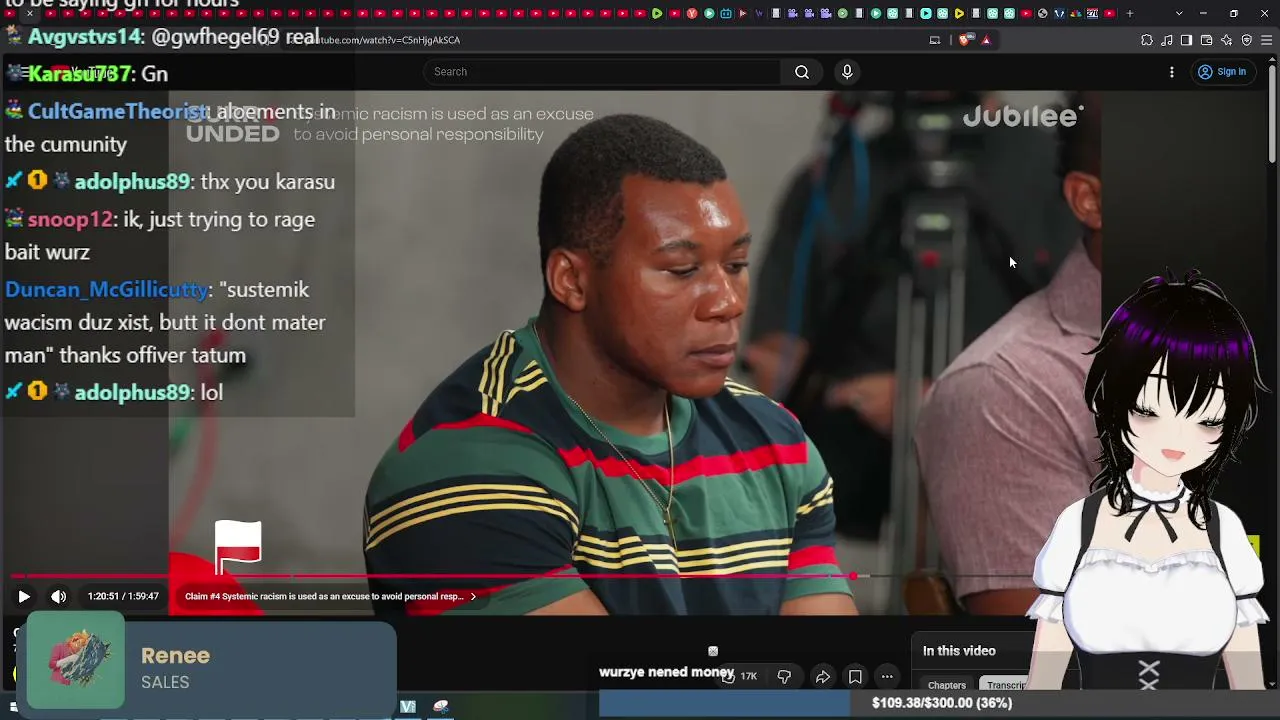Click the username CultGameTheorist in chat
Screen dimensions: 1280x720
click(x=118, y=112)
